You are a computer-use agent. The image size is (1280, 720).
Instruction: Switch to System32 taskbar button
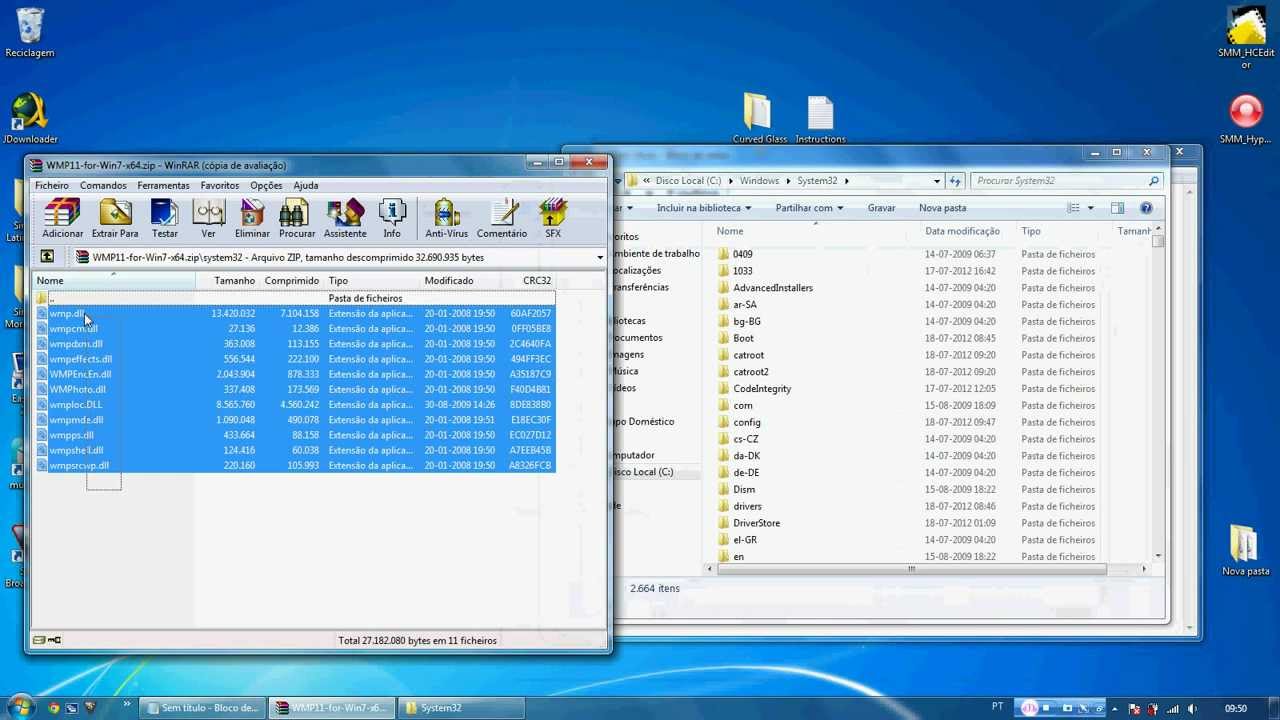point(461,708)
